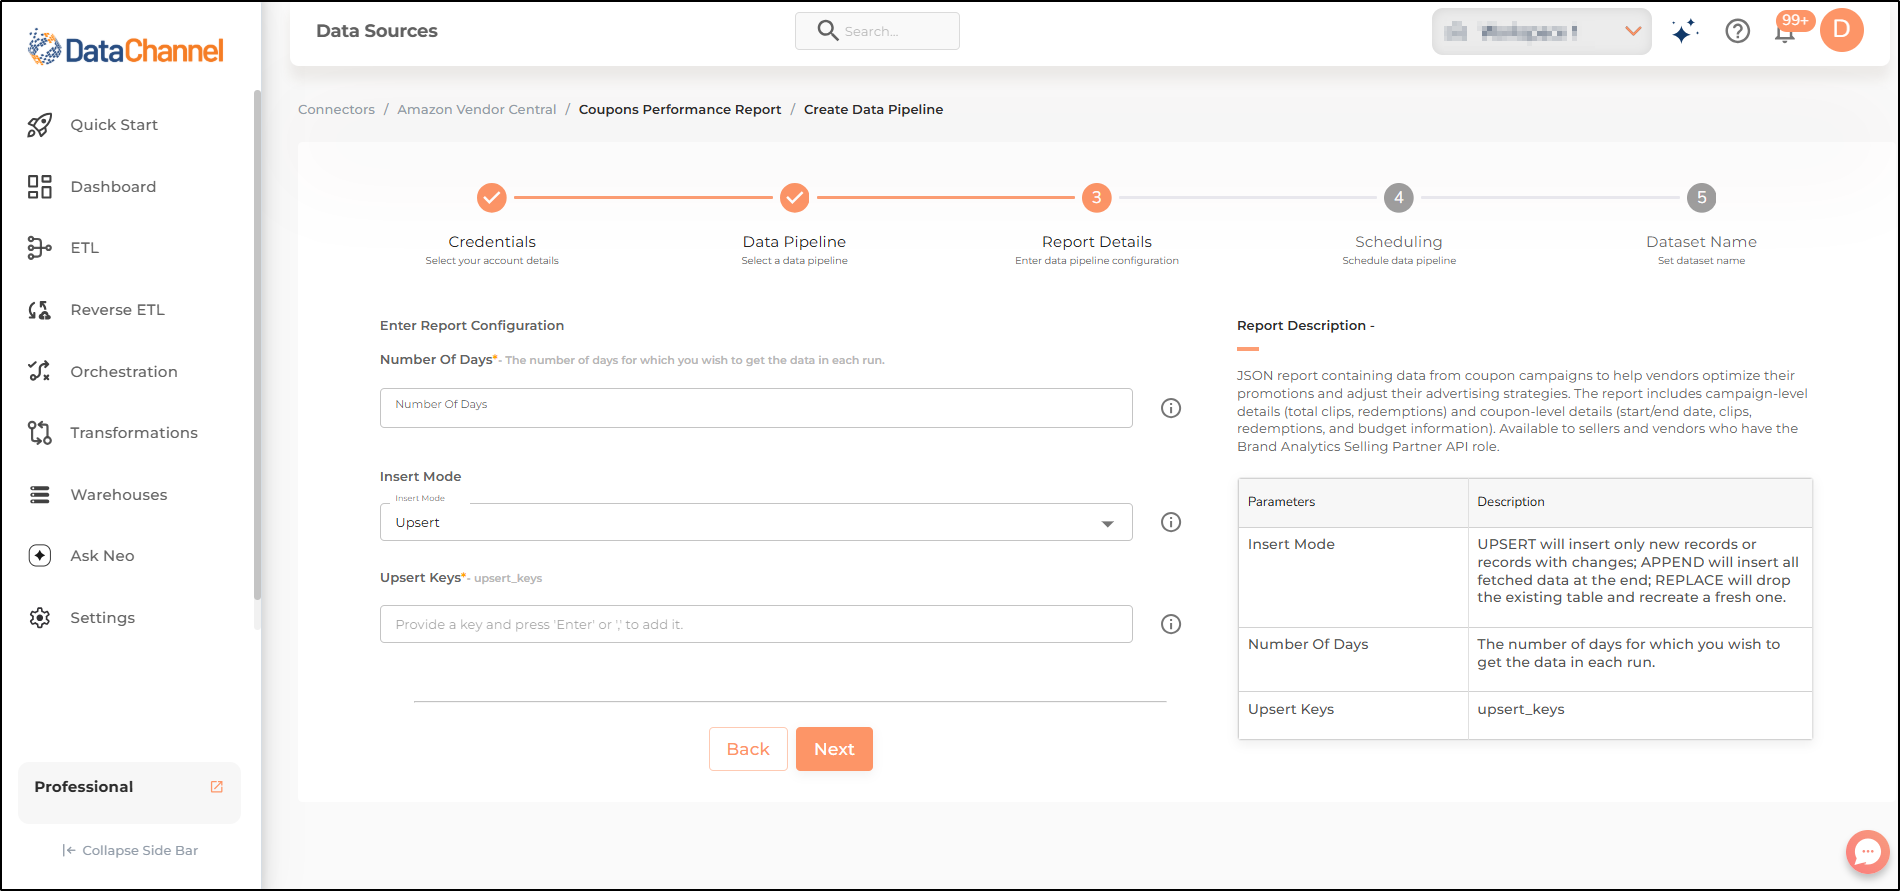Image resolution: width=1900 pixels, height=891 pixels.
Task: Click the ETL pipeline icon
Action: pyautogui.click(x=40, y=248)
